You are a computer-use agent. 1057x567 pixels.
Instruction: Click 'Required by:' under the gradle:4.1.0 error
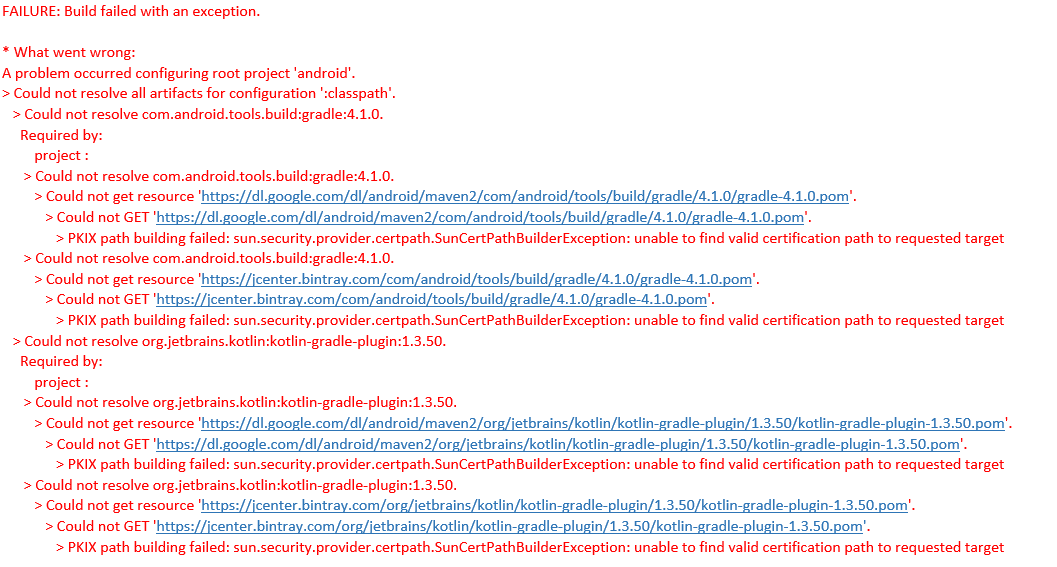pyautogui.click(x=61, y=135)
